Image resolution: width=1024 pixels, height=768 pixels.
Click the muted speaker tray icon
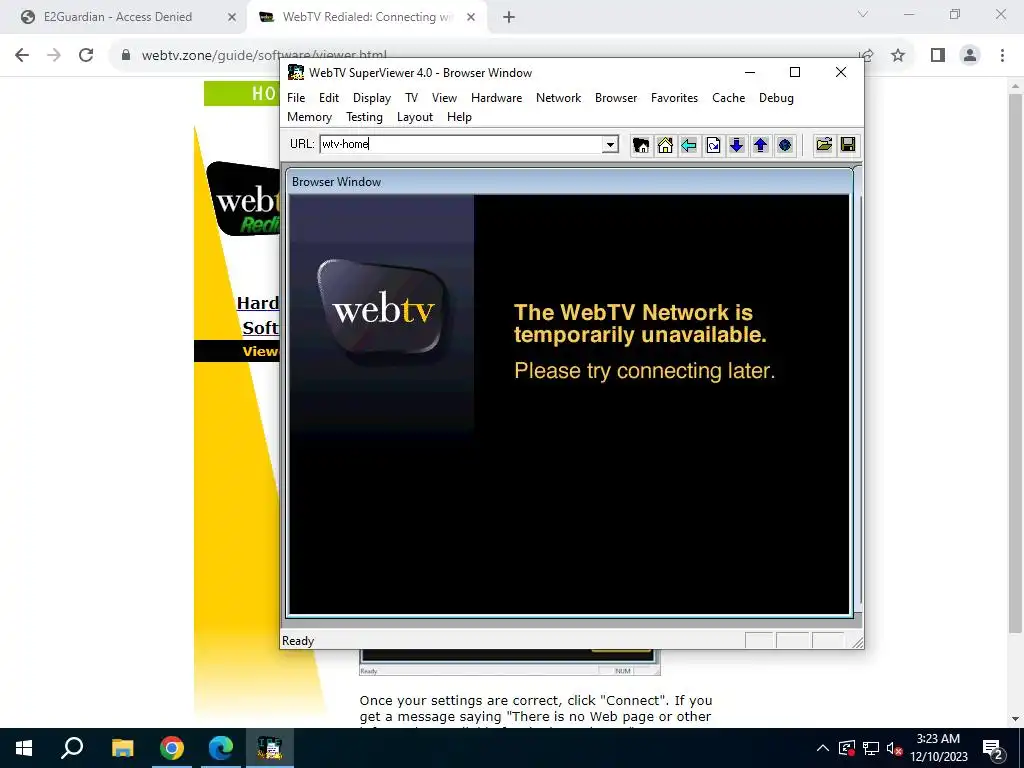[894, 748]
